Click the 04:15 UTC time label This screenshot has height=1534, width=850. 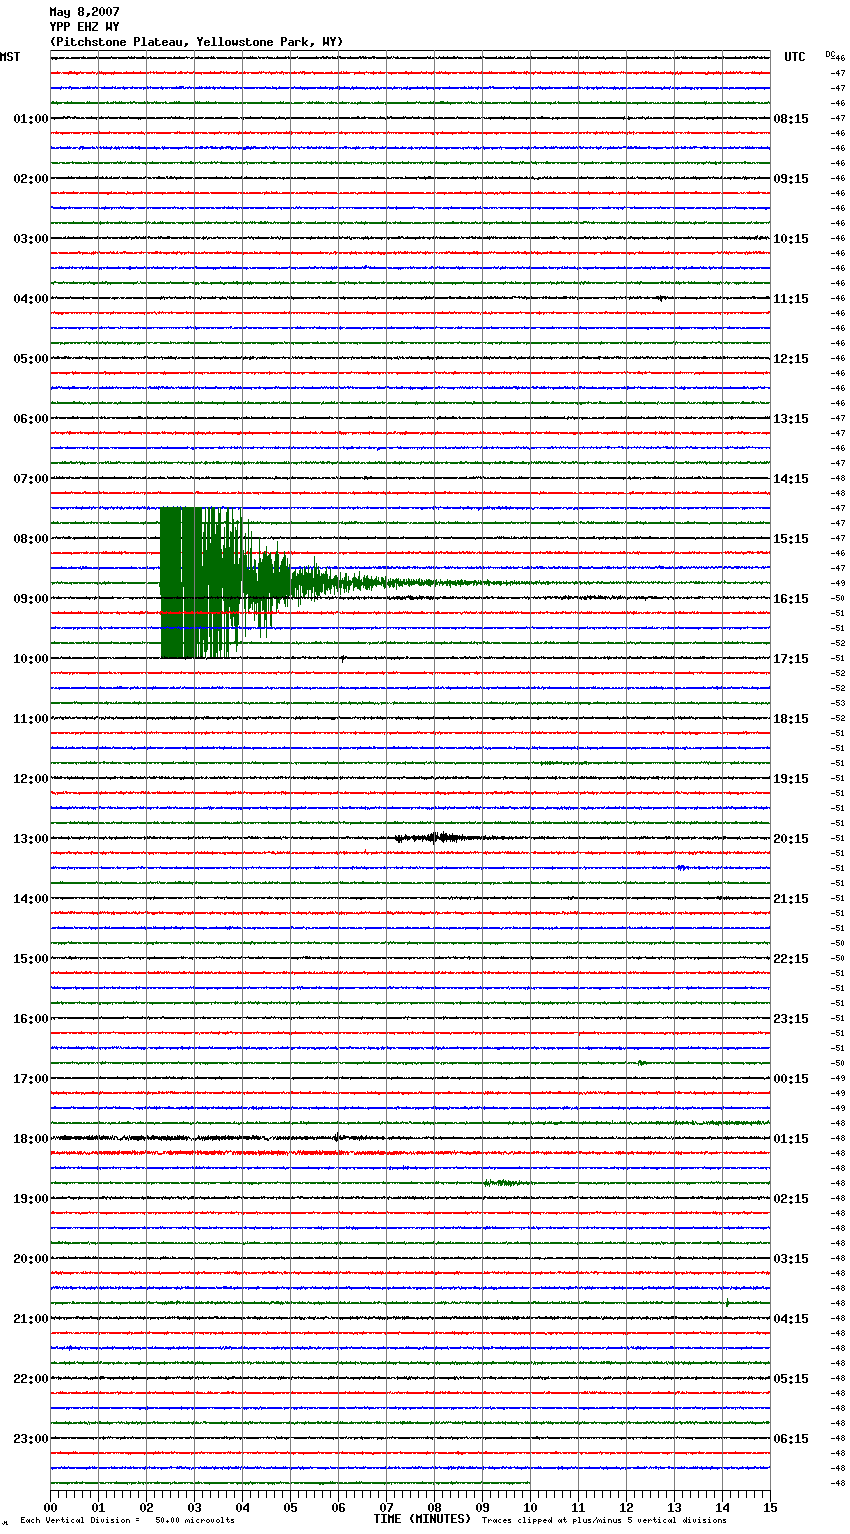(791, 1319)
